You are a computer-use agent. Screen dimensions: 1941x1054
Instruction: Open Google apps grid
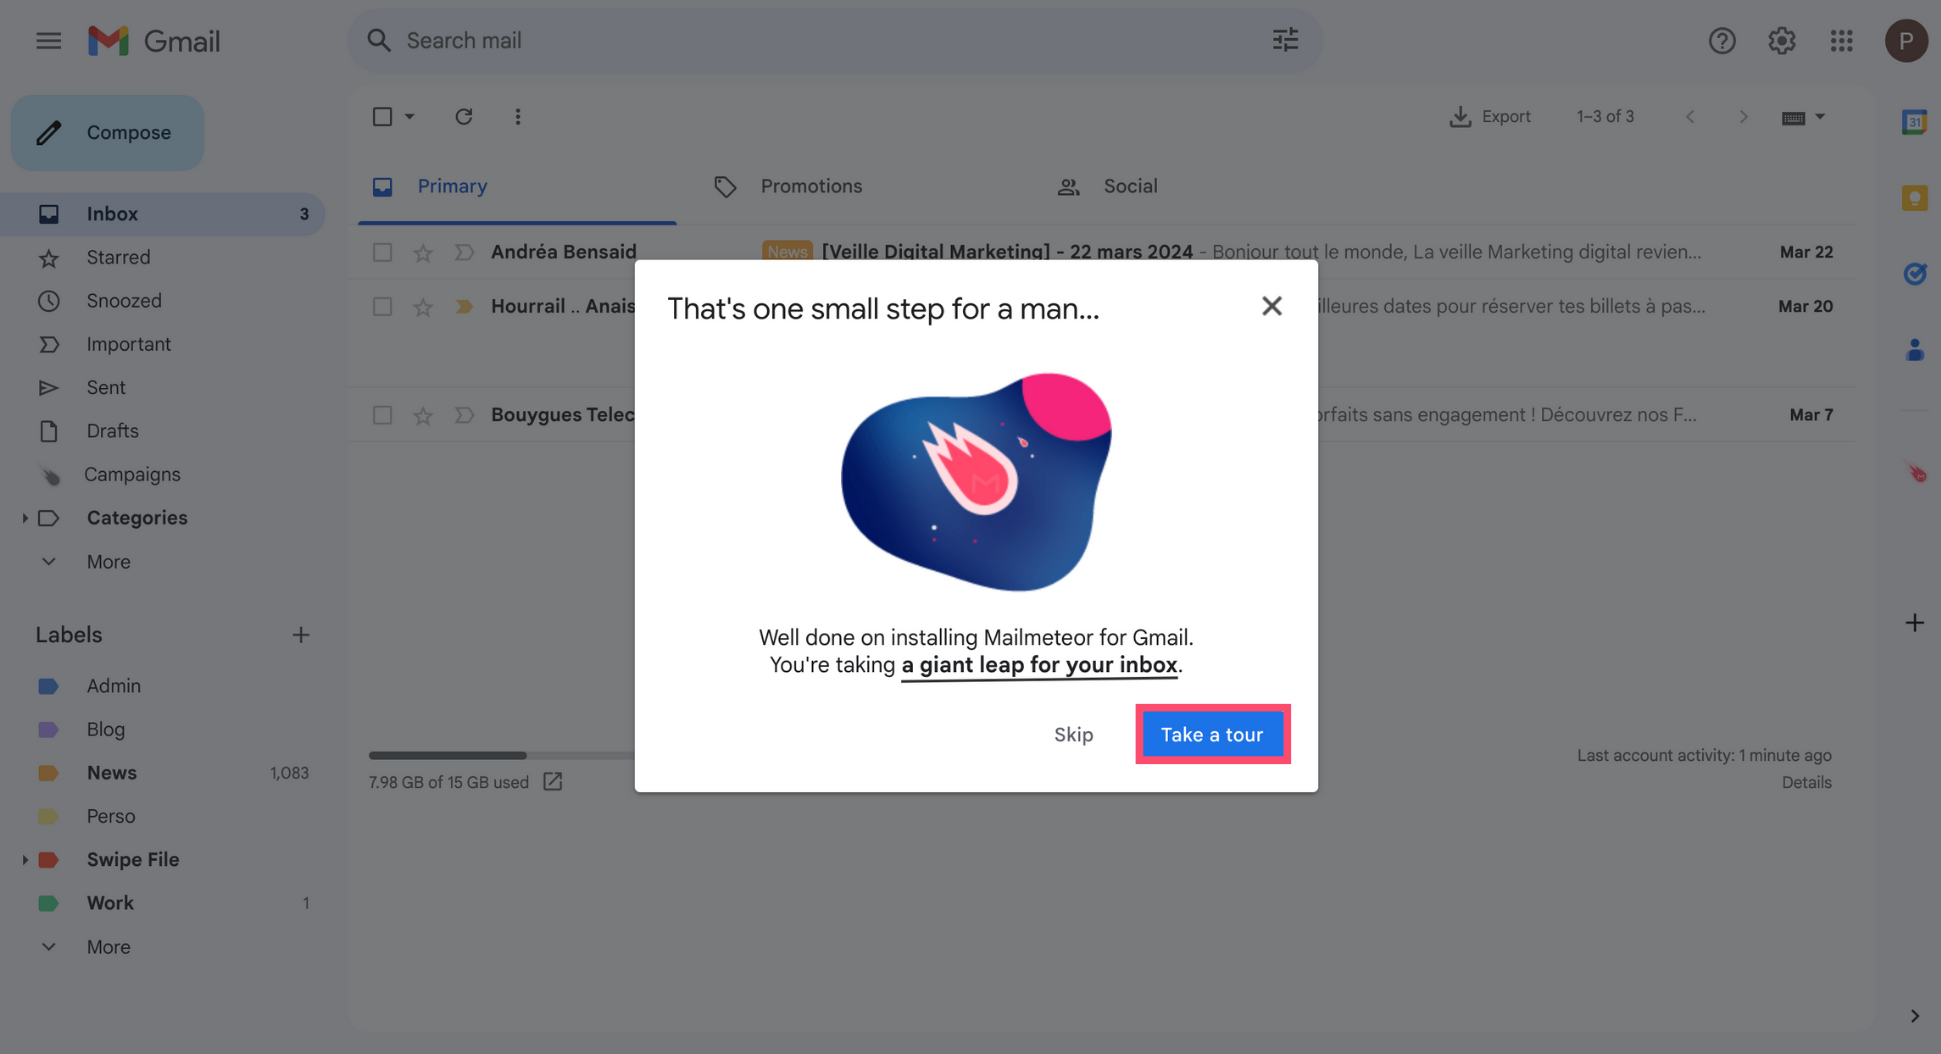[1841, 41]
